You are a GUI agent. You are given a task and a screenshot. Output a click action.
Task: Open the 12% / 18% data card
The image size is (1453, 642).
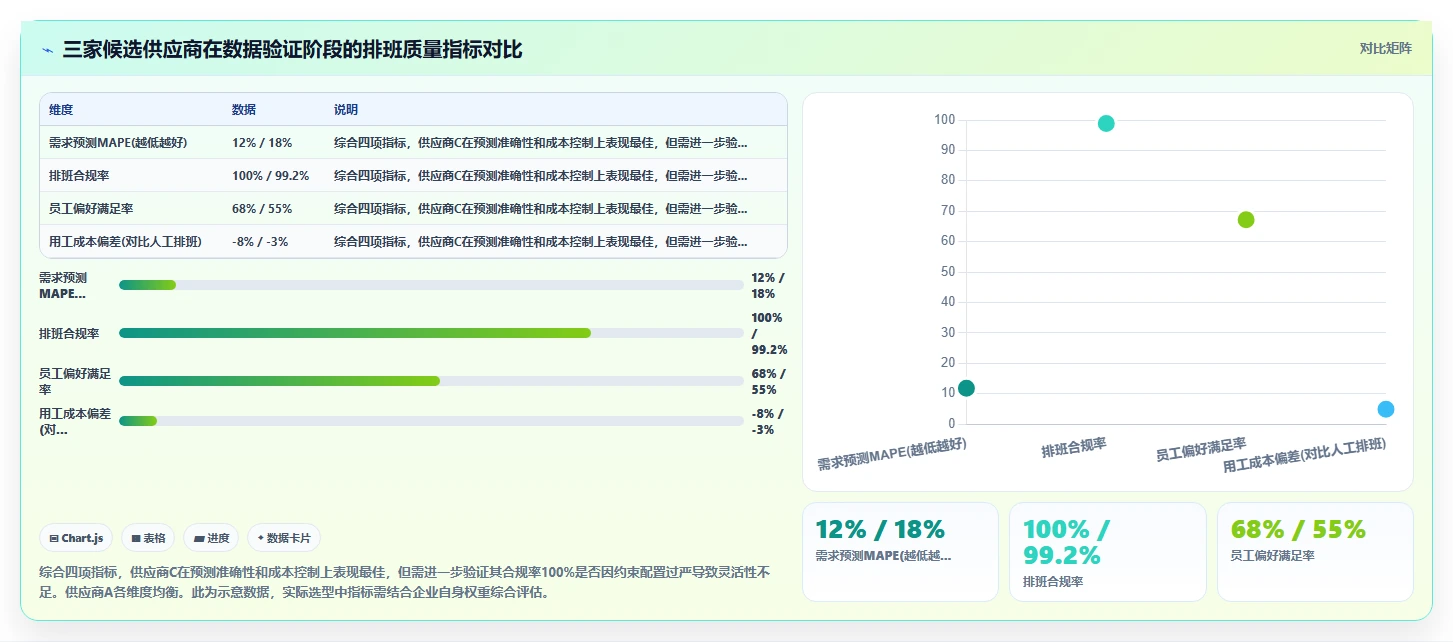[x=900, y=552]
